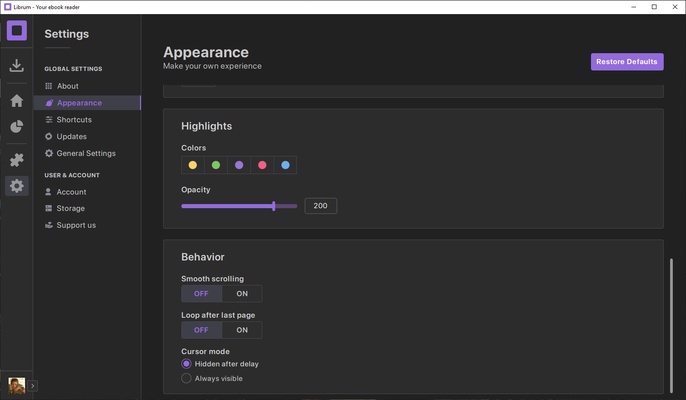686x400 pixels.
Task: Open the free books download page
Action: coord(16,66)
